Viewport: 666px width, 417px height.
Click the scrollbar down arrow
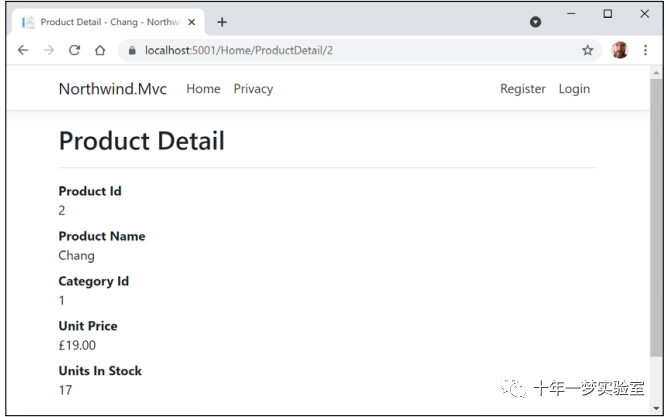[656, 409]
